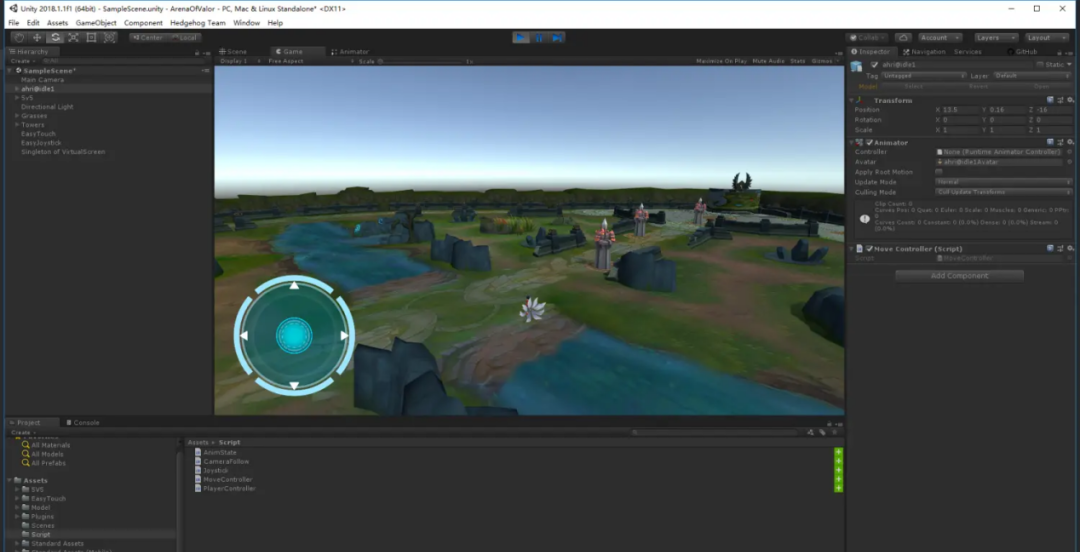Image resolution: width=1080 pixels, height=552 pixels.
Task: Open the Component menu
Action: click(143, 23)
